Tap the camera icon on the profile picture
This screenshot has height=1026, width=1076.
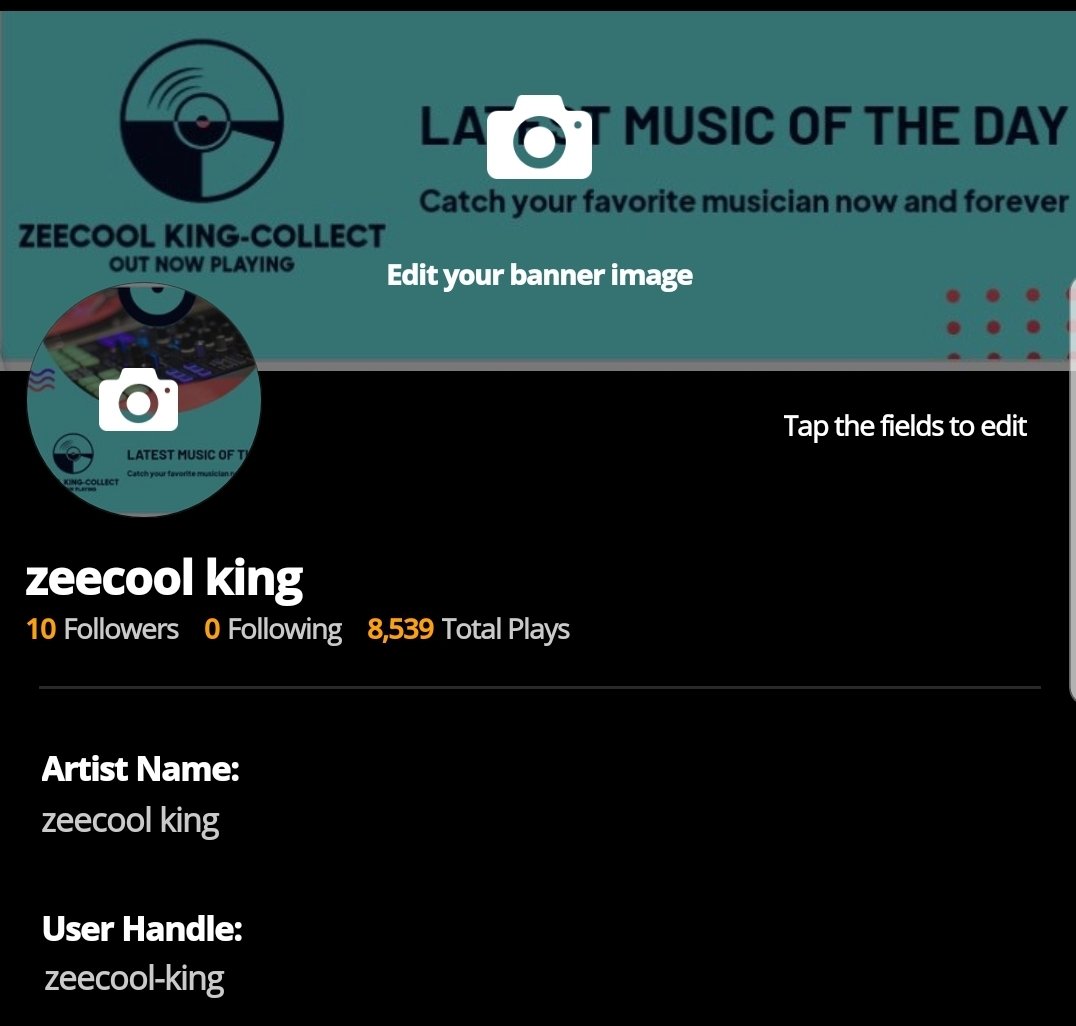(139, 399)
